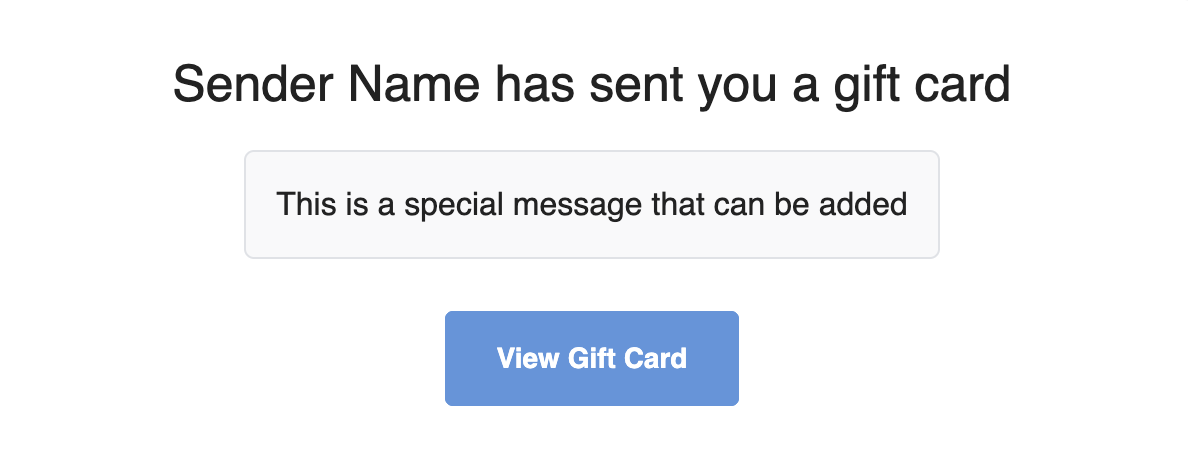Click "Gift" on the blue button

click(593, 358)
